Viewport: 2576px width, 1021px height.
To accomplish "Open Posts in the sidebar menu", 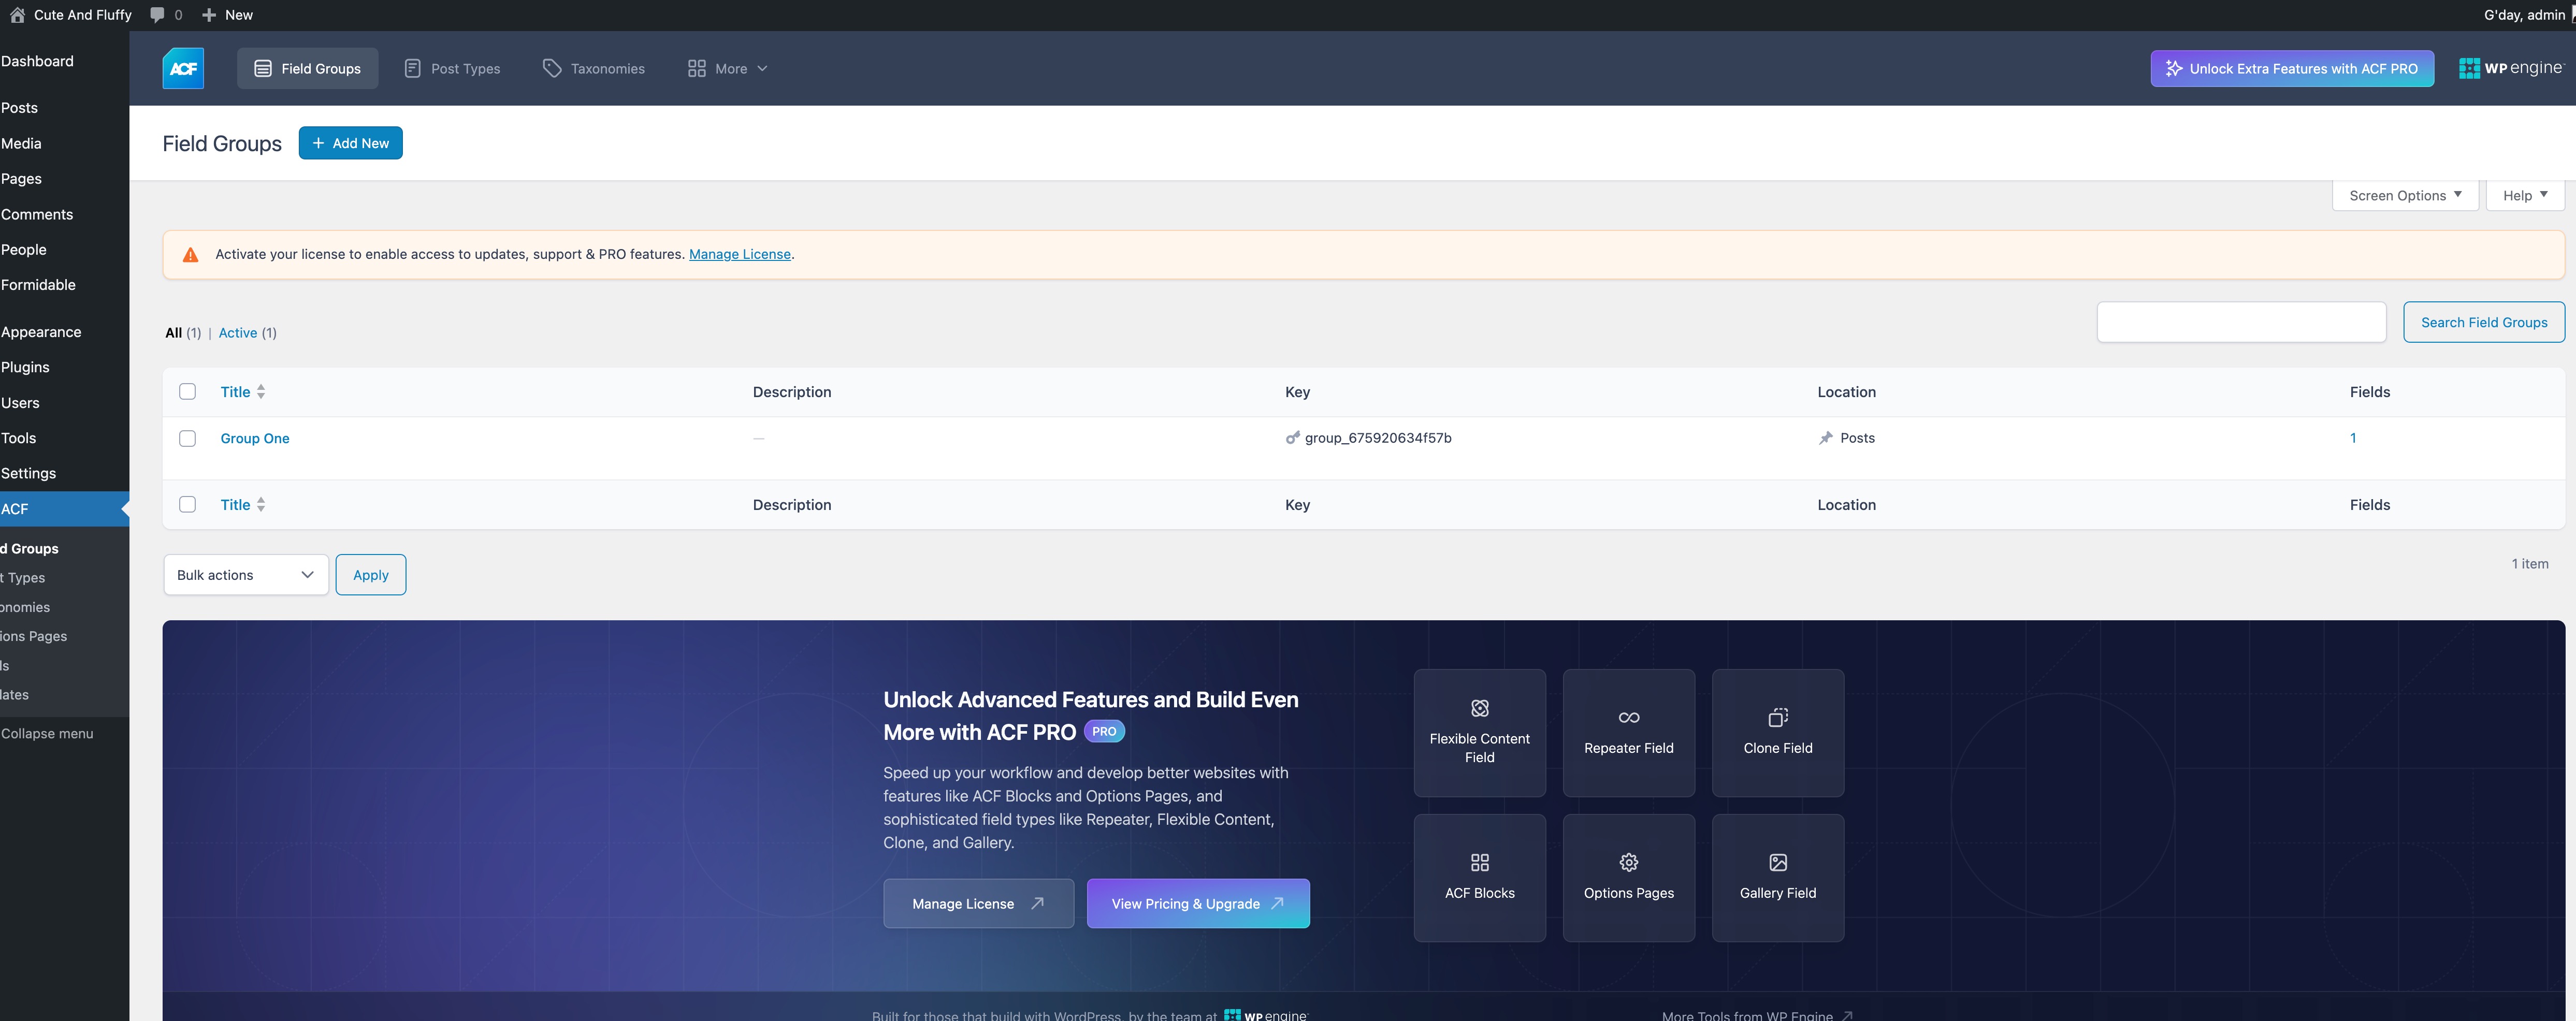I will (x=64, y=108).
